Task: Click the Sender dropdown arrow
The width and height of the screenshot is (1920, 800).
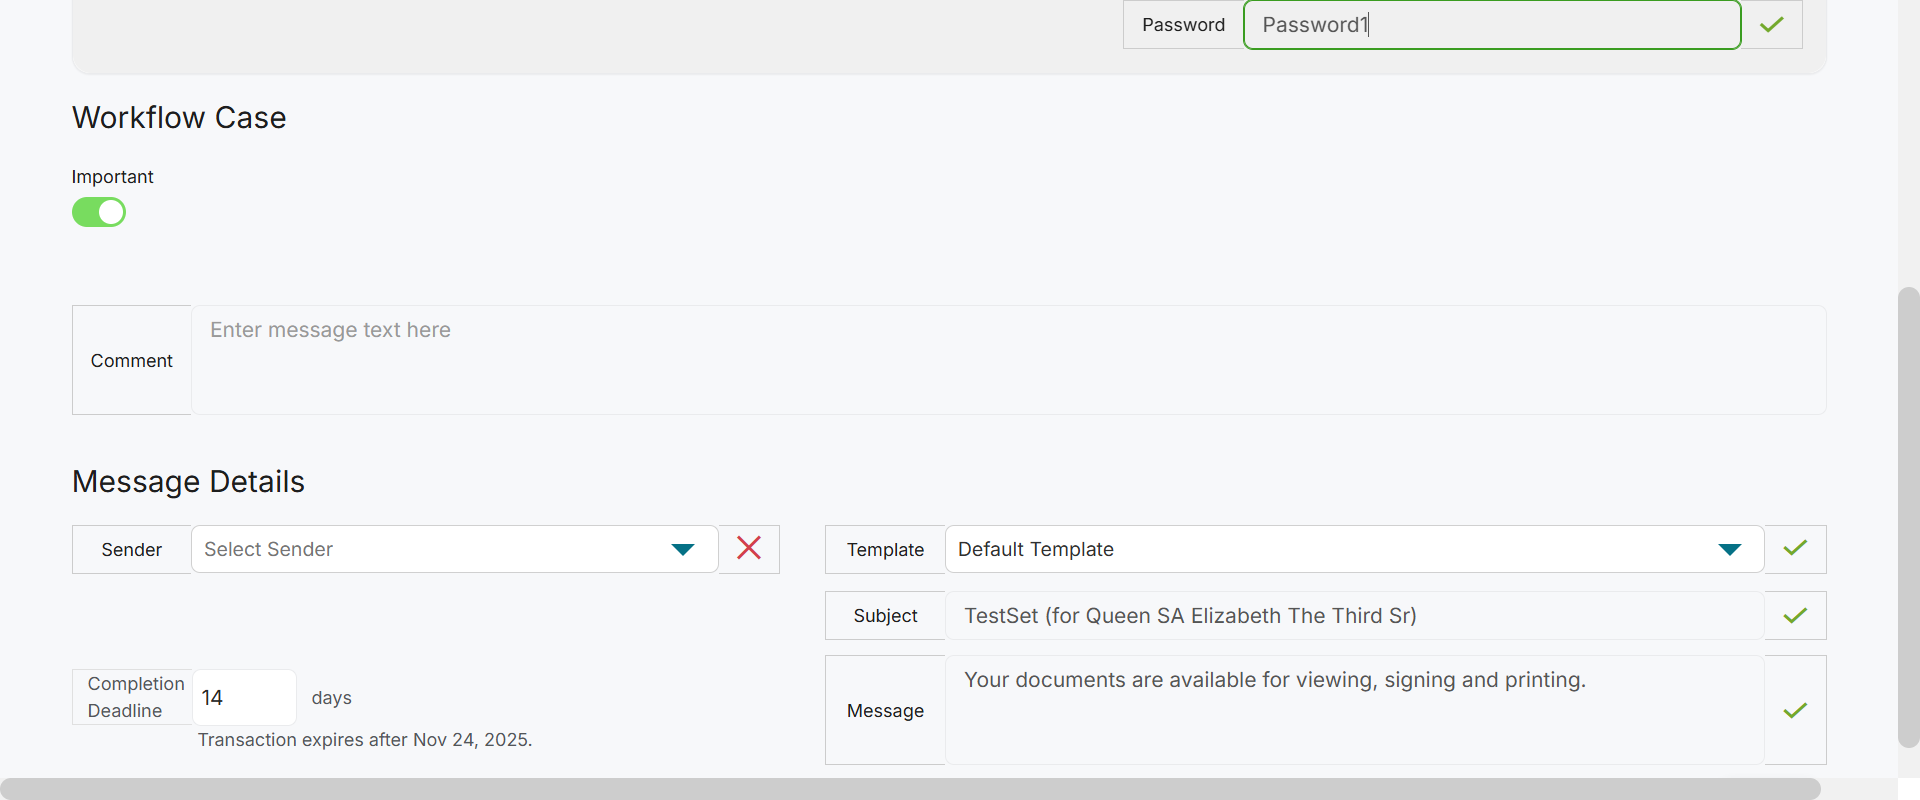Action: (683, 549)
